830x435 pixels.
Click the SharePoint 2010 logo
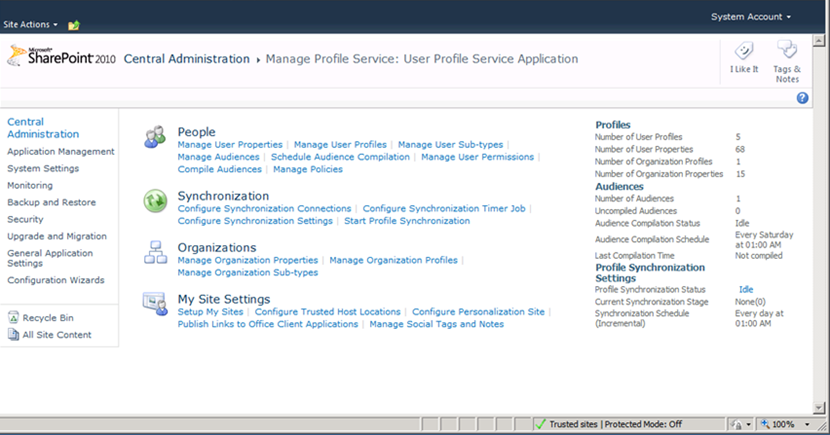(x=61, y=56)
